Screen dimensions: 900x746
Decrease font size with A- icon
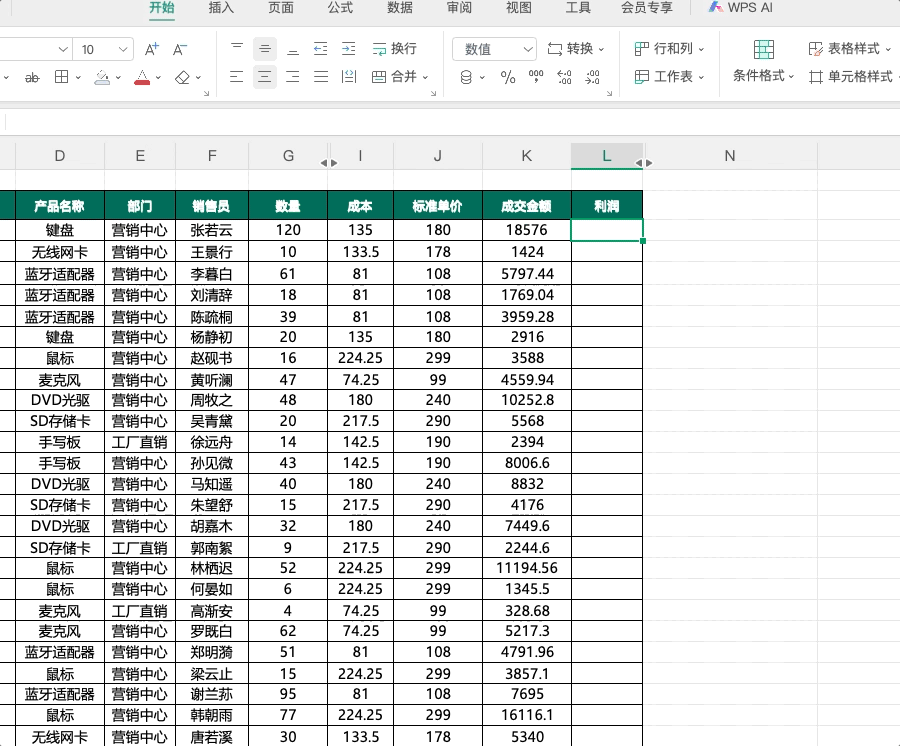click(180, 49)
